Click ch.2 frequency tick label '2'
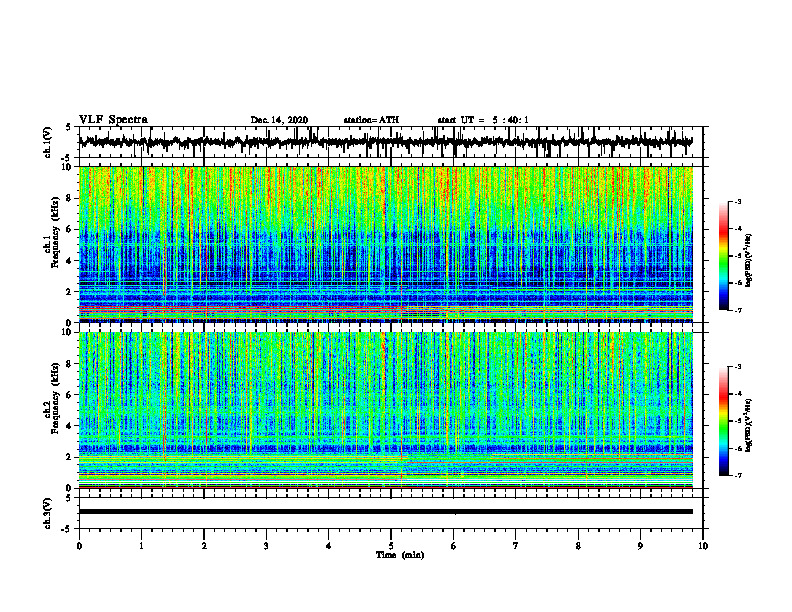The image size is (792, 612). click(70, 457)
